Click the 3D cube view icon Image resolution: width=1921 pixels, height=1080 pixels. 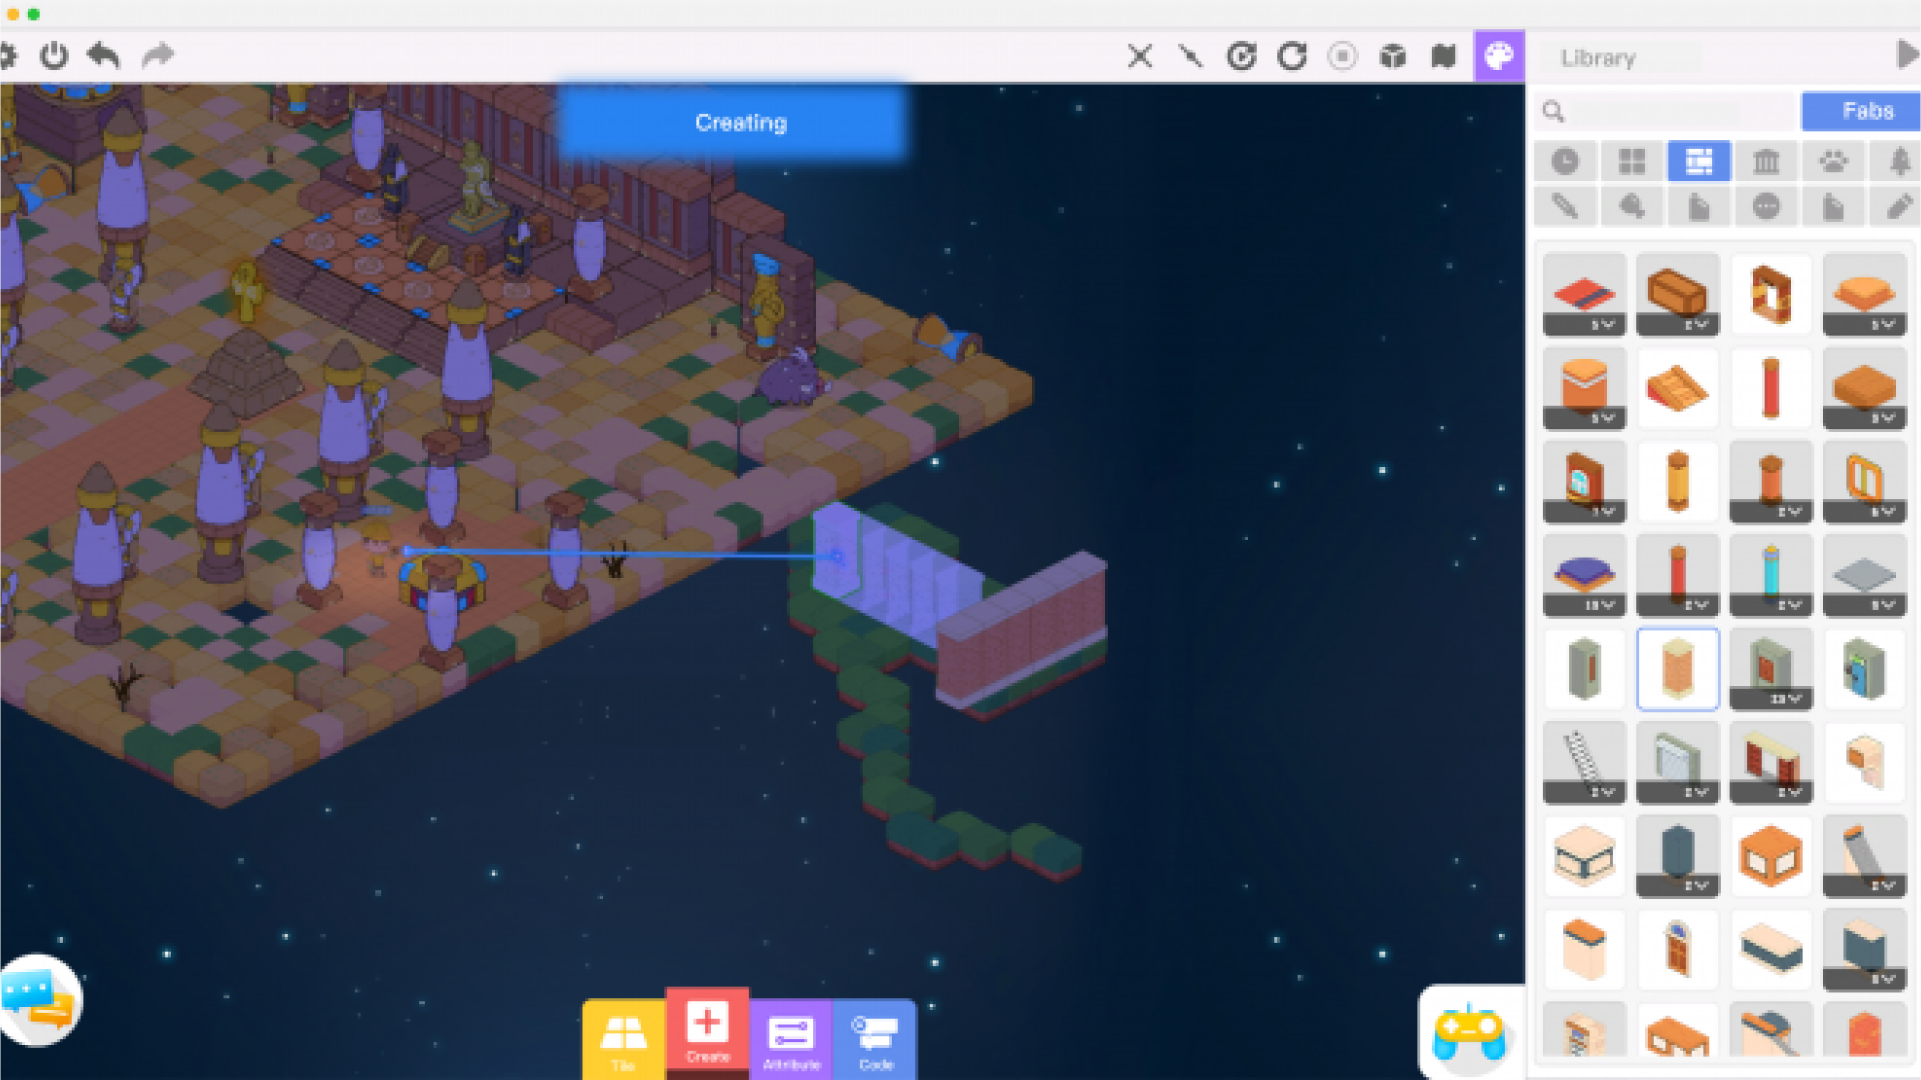coord(1392,56)
